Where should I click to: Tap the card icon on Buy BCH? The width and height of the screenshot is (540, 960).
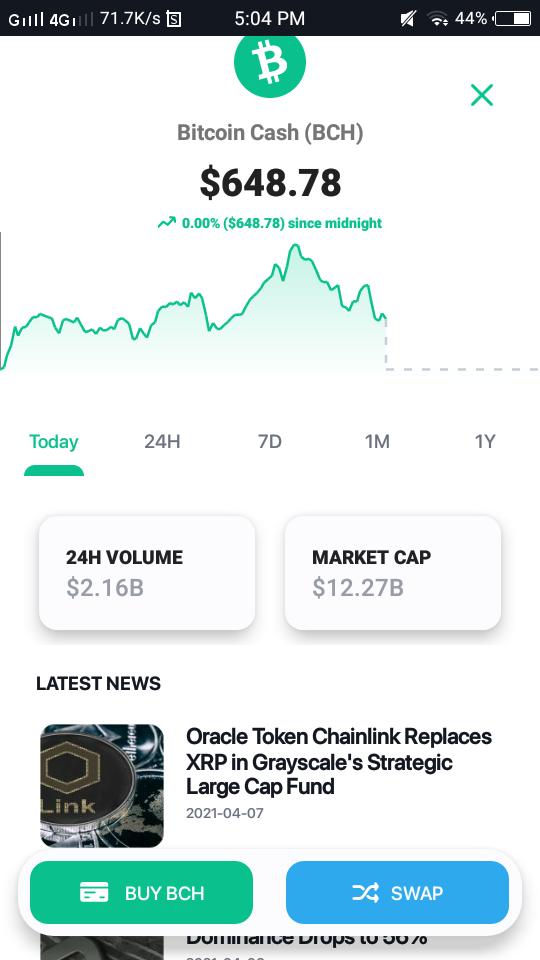pos(94,892)
